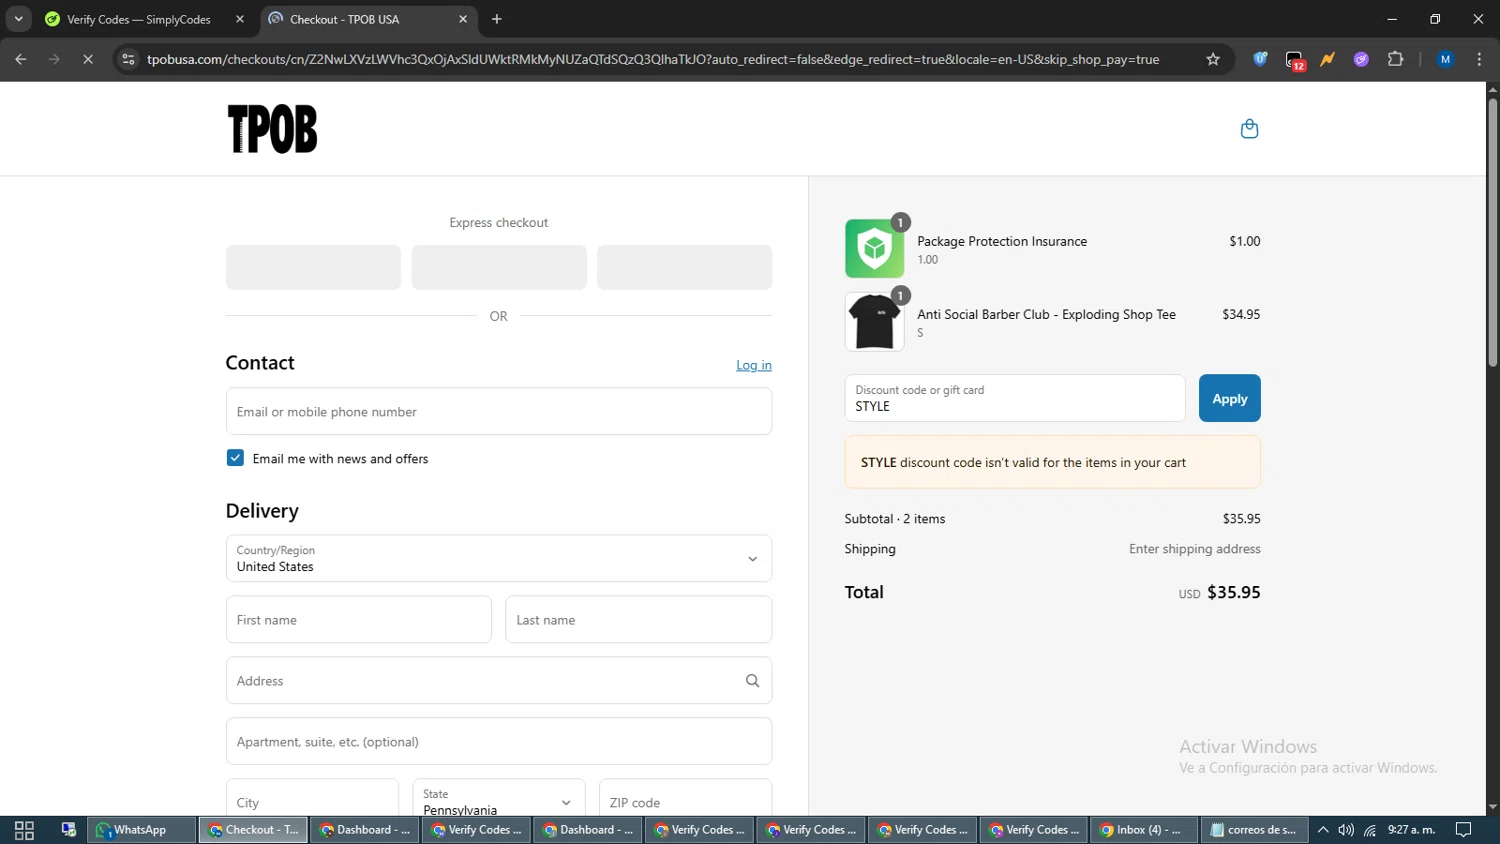Click the Exploding Shop Tee thumbnail

[874, 322]
